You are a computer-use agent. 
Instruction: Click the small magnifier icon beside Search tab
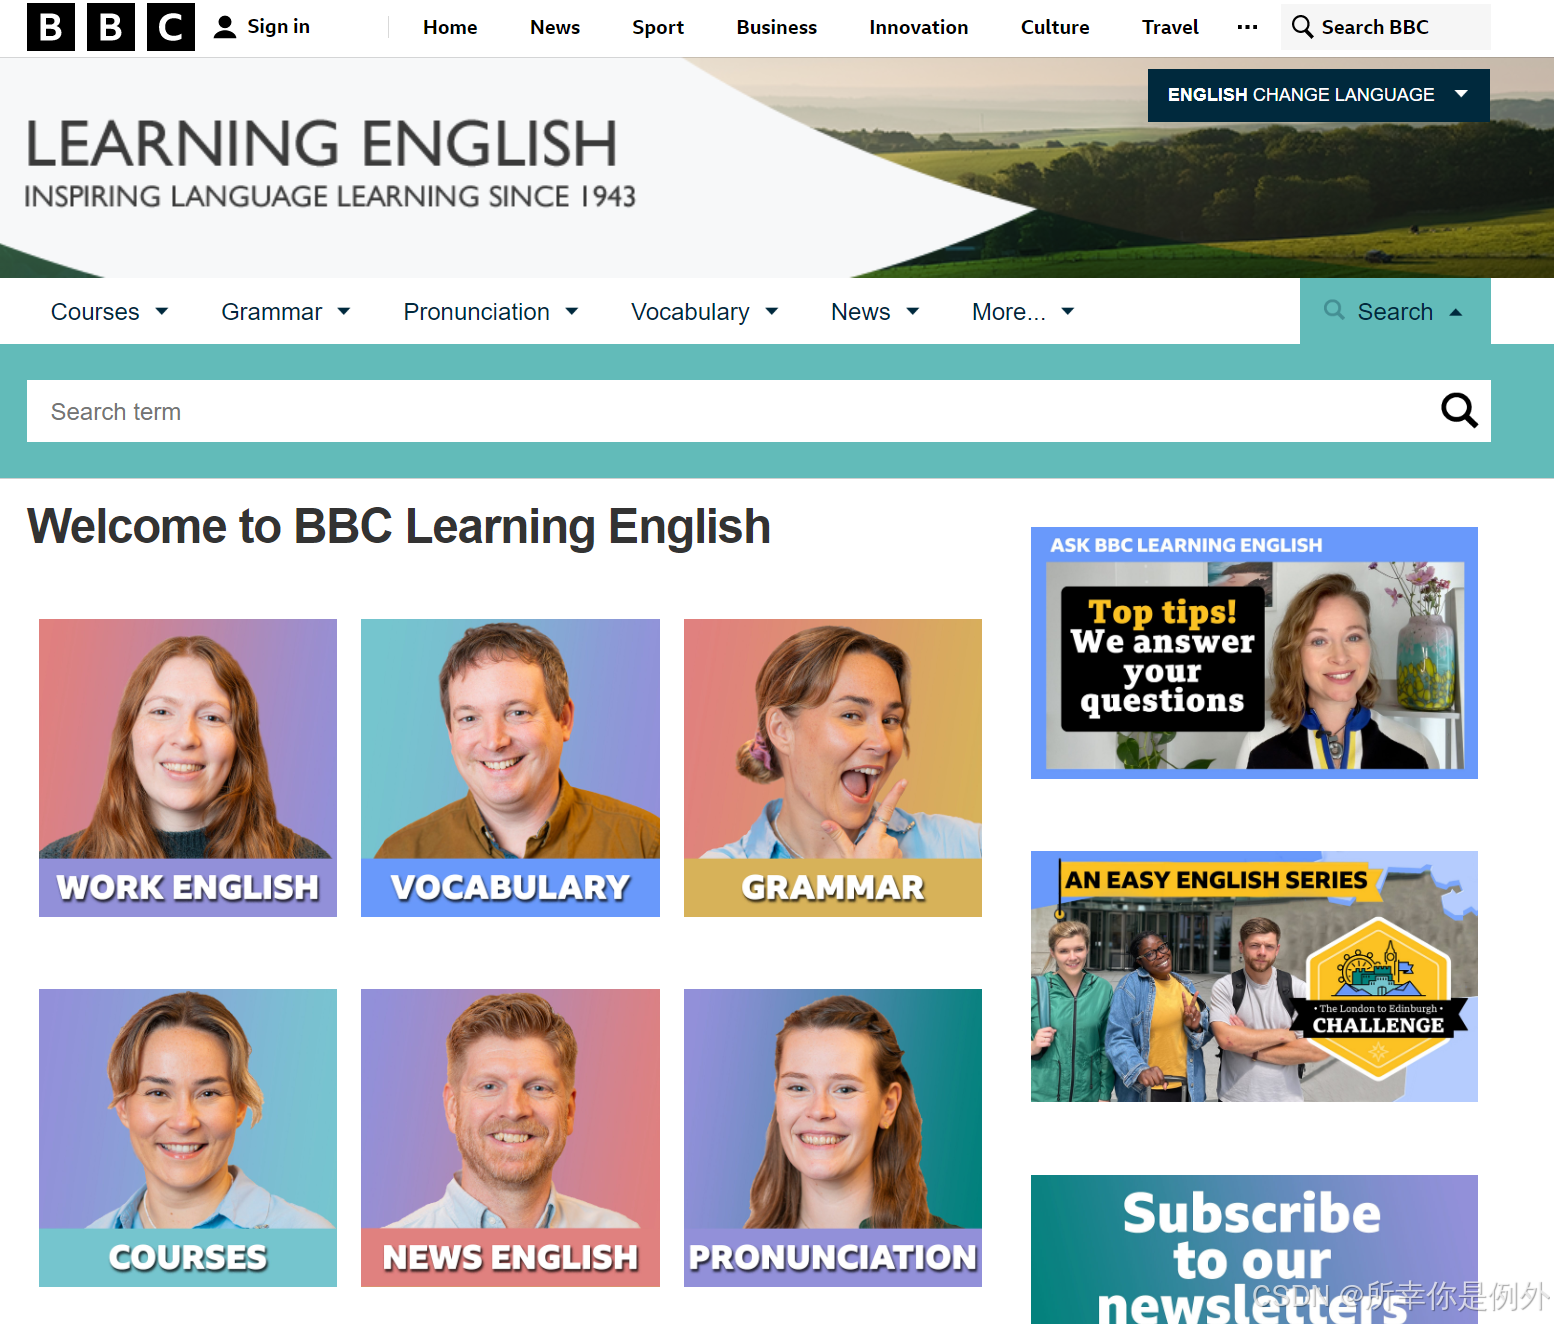click(1334, 310)
